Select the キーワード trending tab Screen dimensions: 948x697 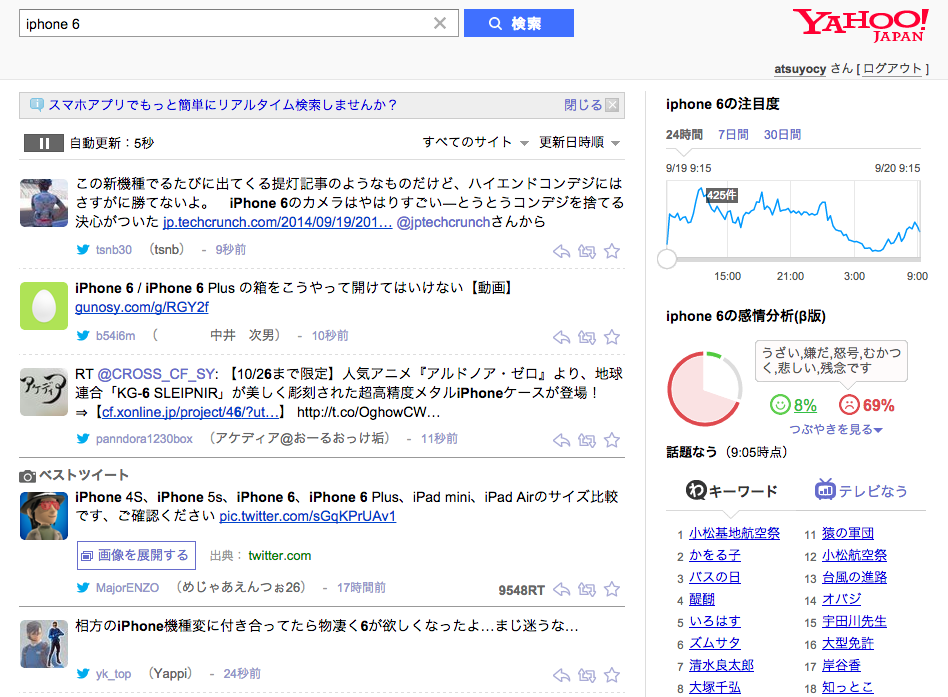tap(732, 491)
